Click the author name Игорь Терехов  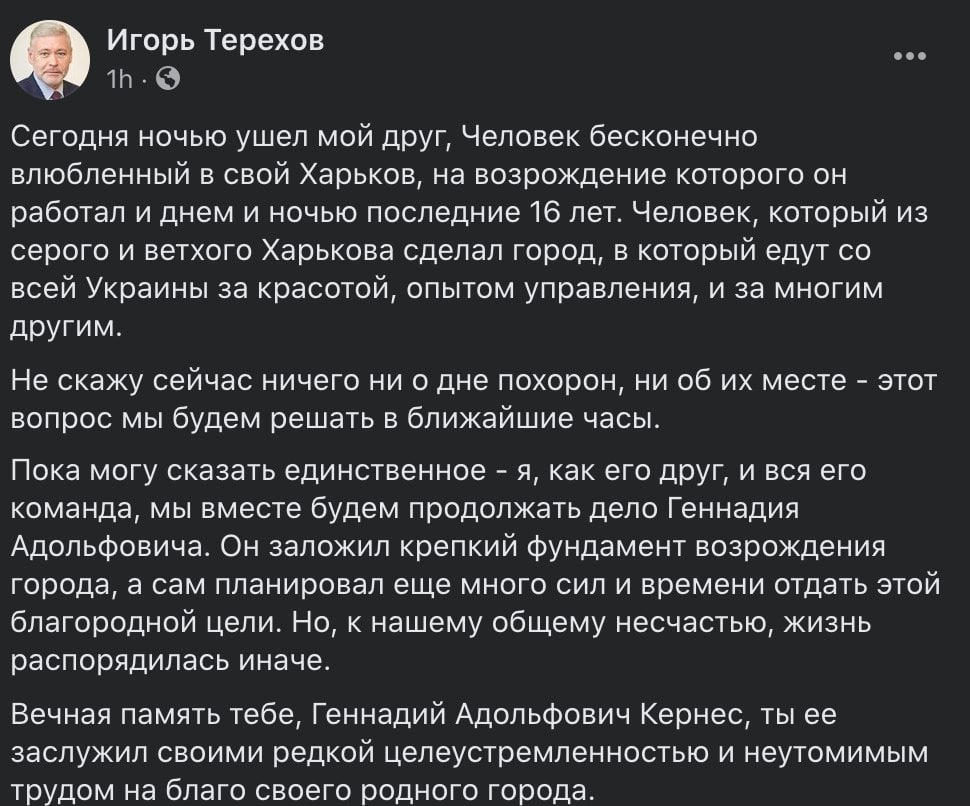point(215,41)
